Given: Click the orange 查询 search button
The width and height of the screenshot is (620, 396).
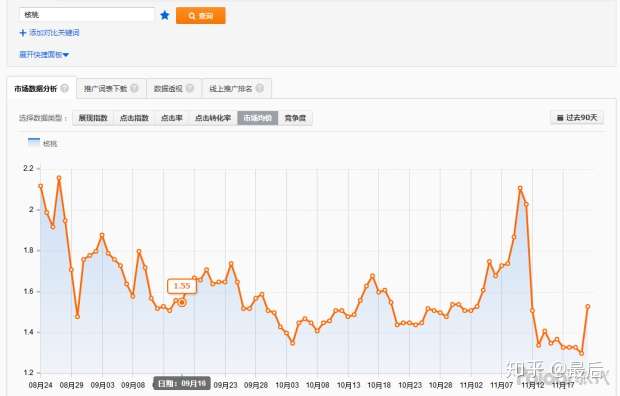Looking at the screenshot, I should [x=200, y=15].
